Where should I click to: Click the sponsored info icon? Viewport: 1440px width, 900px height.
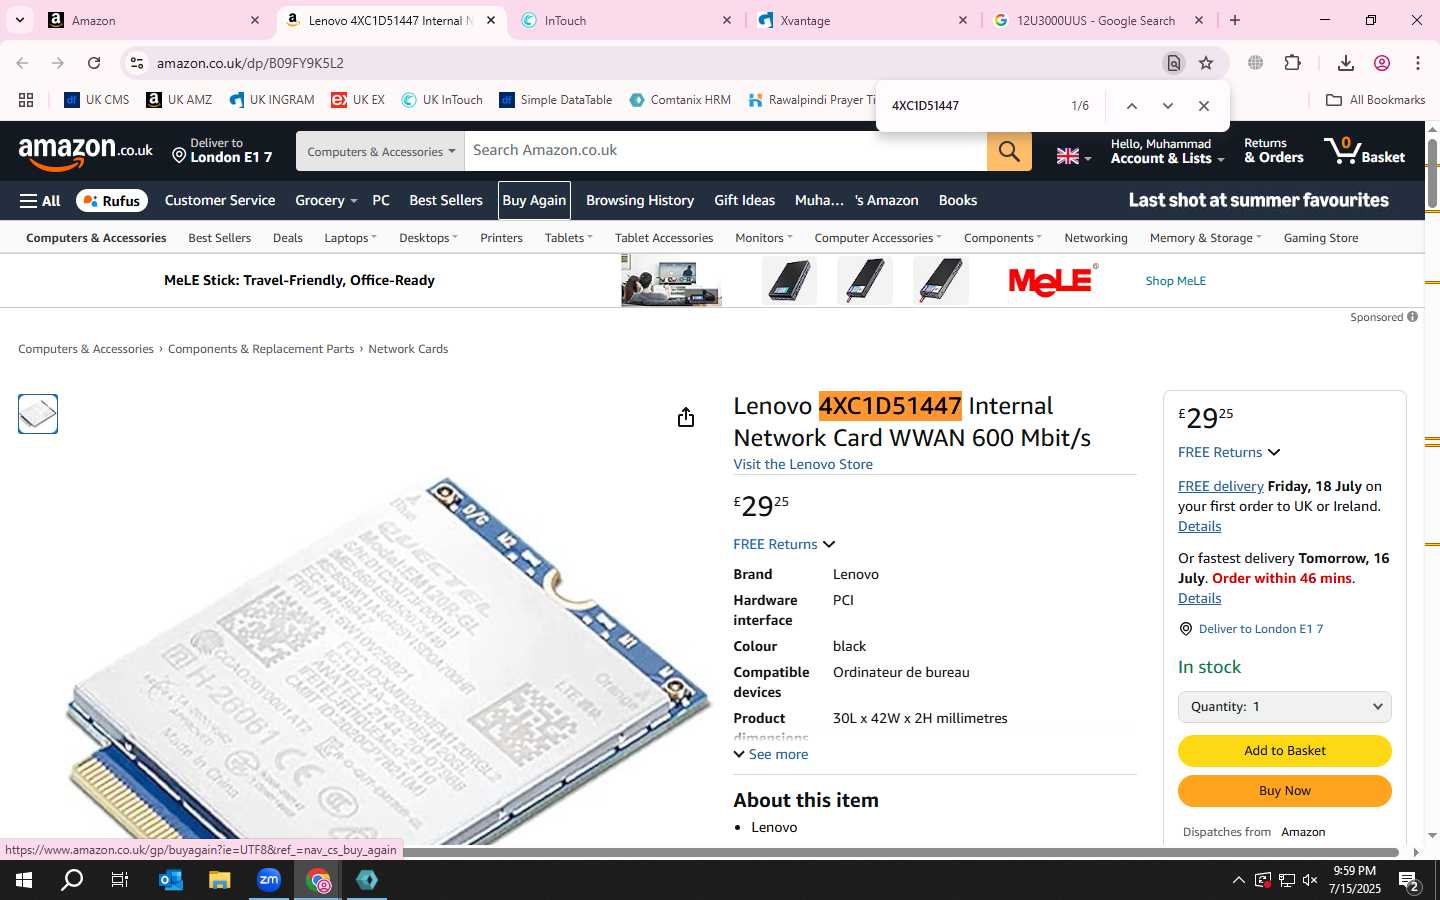point(1412,317)
